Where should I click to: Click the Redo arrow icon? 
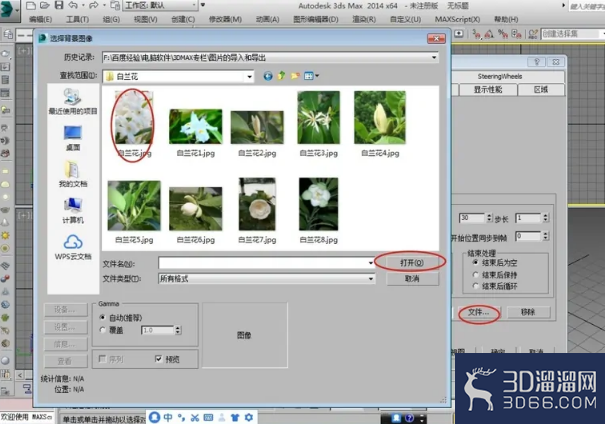tap(93, 5)
